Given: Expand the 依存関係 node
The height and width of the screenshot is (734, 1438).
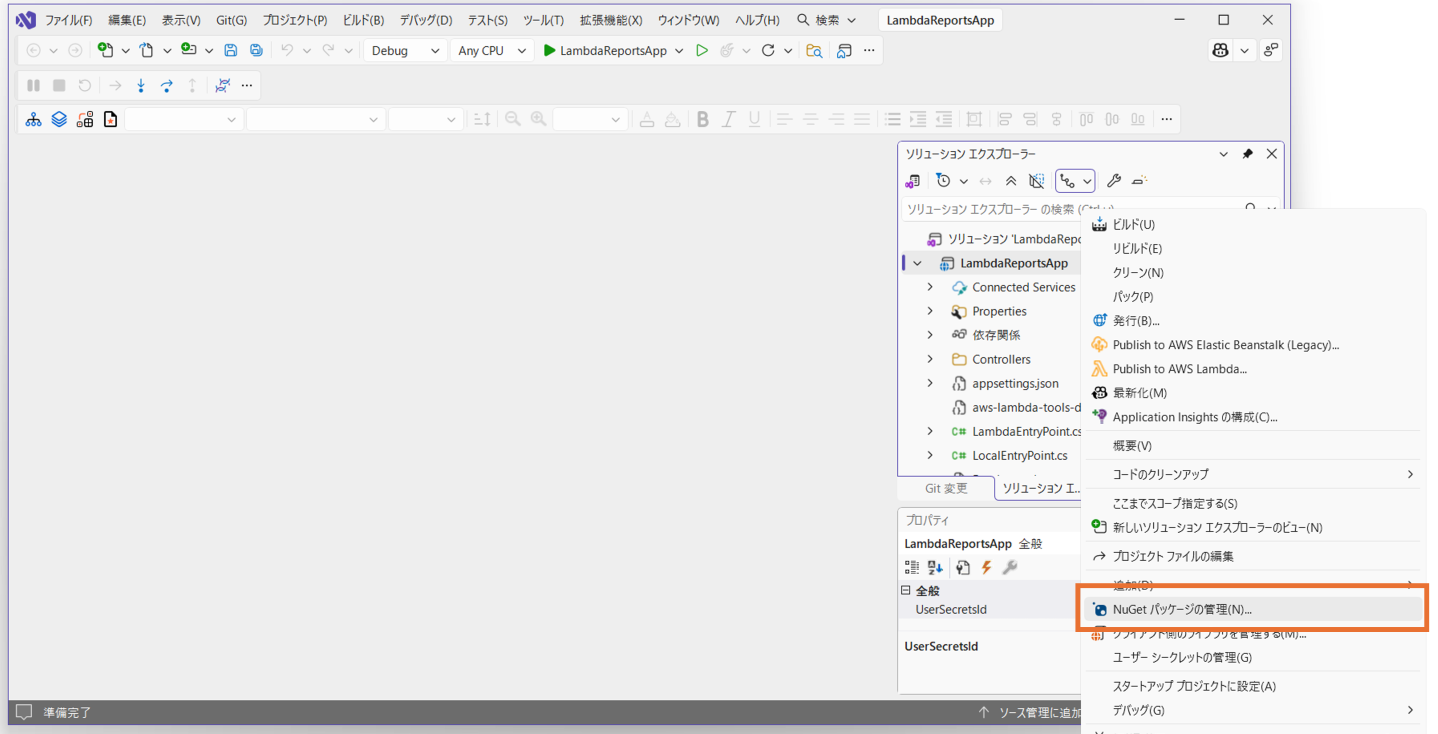Looking at the screenshot, I should [x=930, y=335].
